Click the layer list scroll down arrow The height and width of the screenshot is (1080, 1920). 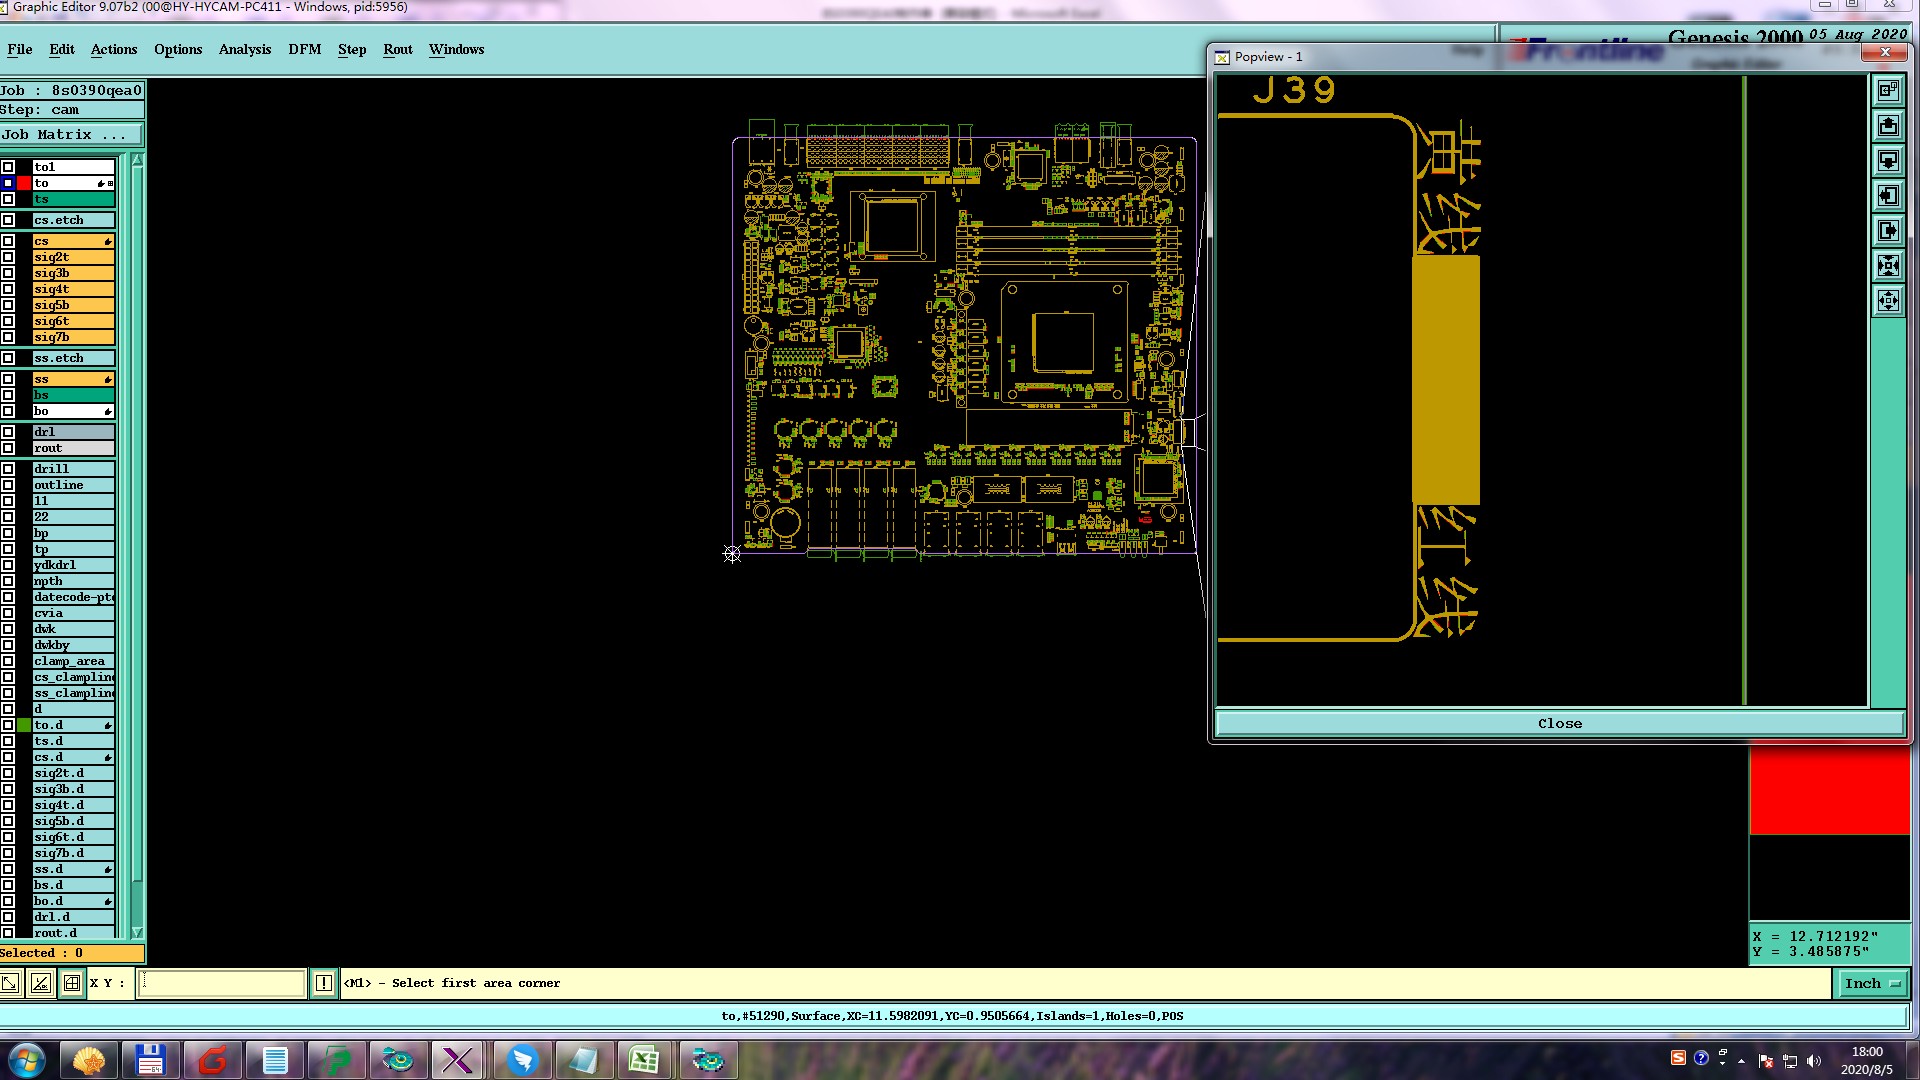137,932
